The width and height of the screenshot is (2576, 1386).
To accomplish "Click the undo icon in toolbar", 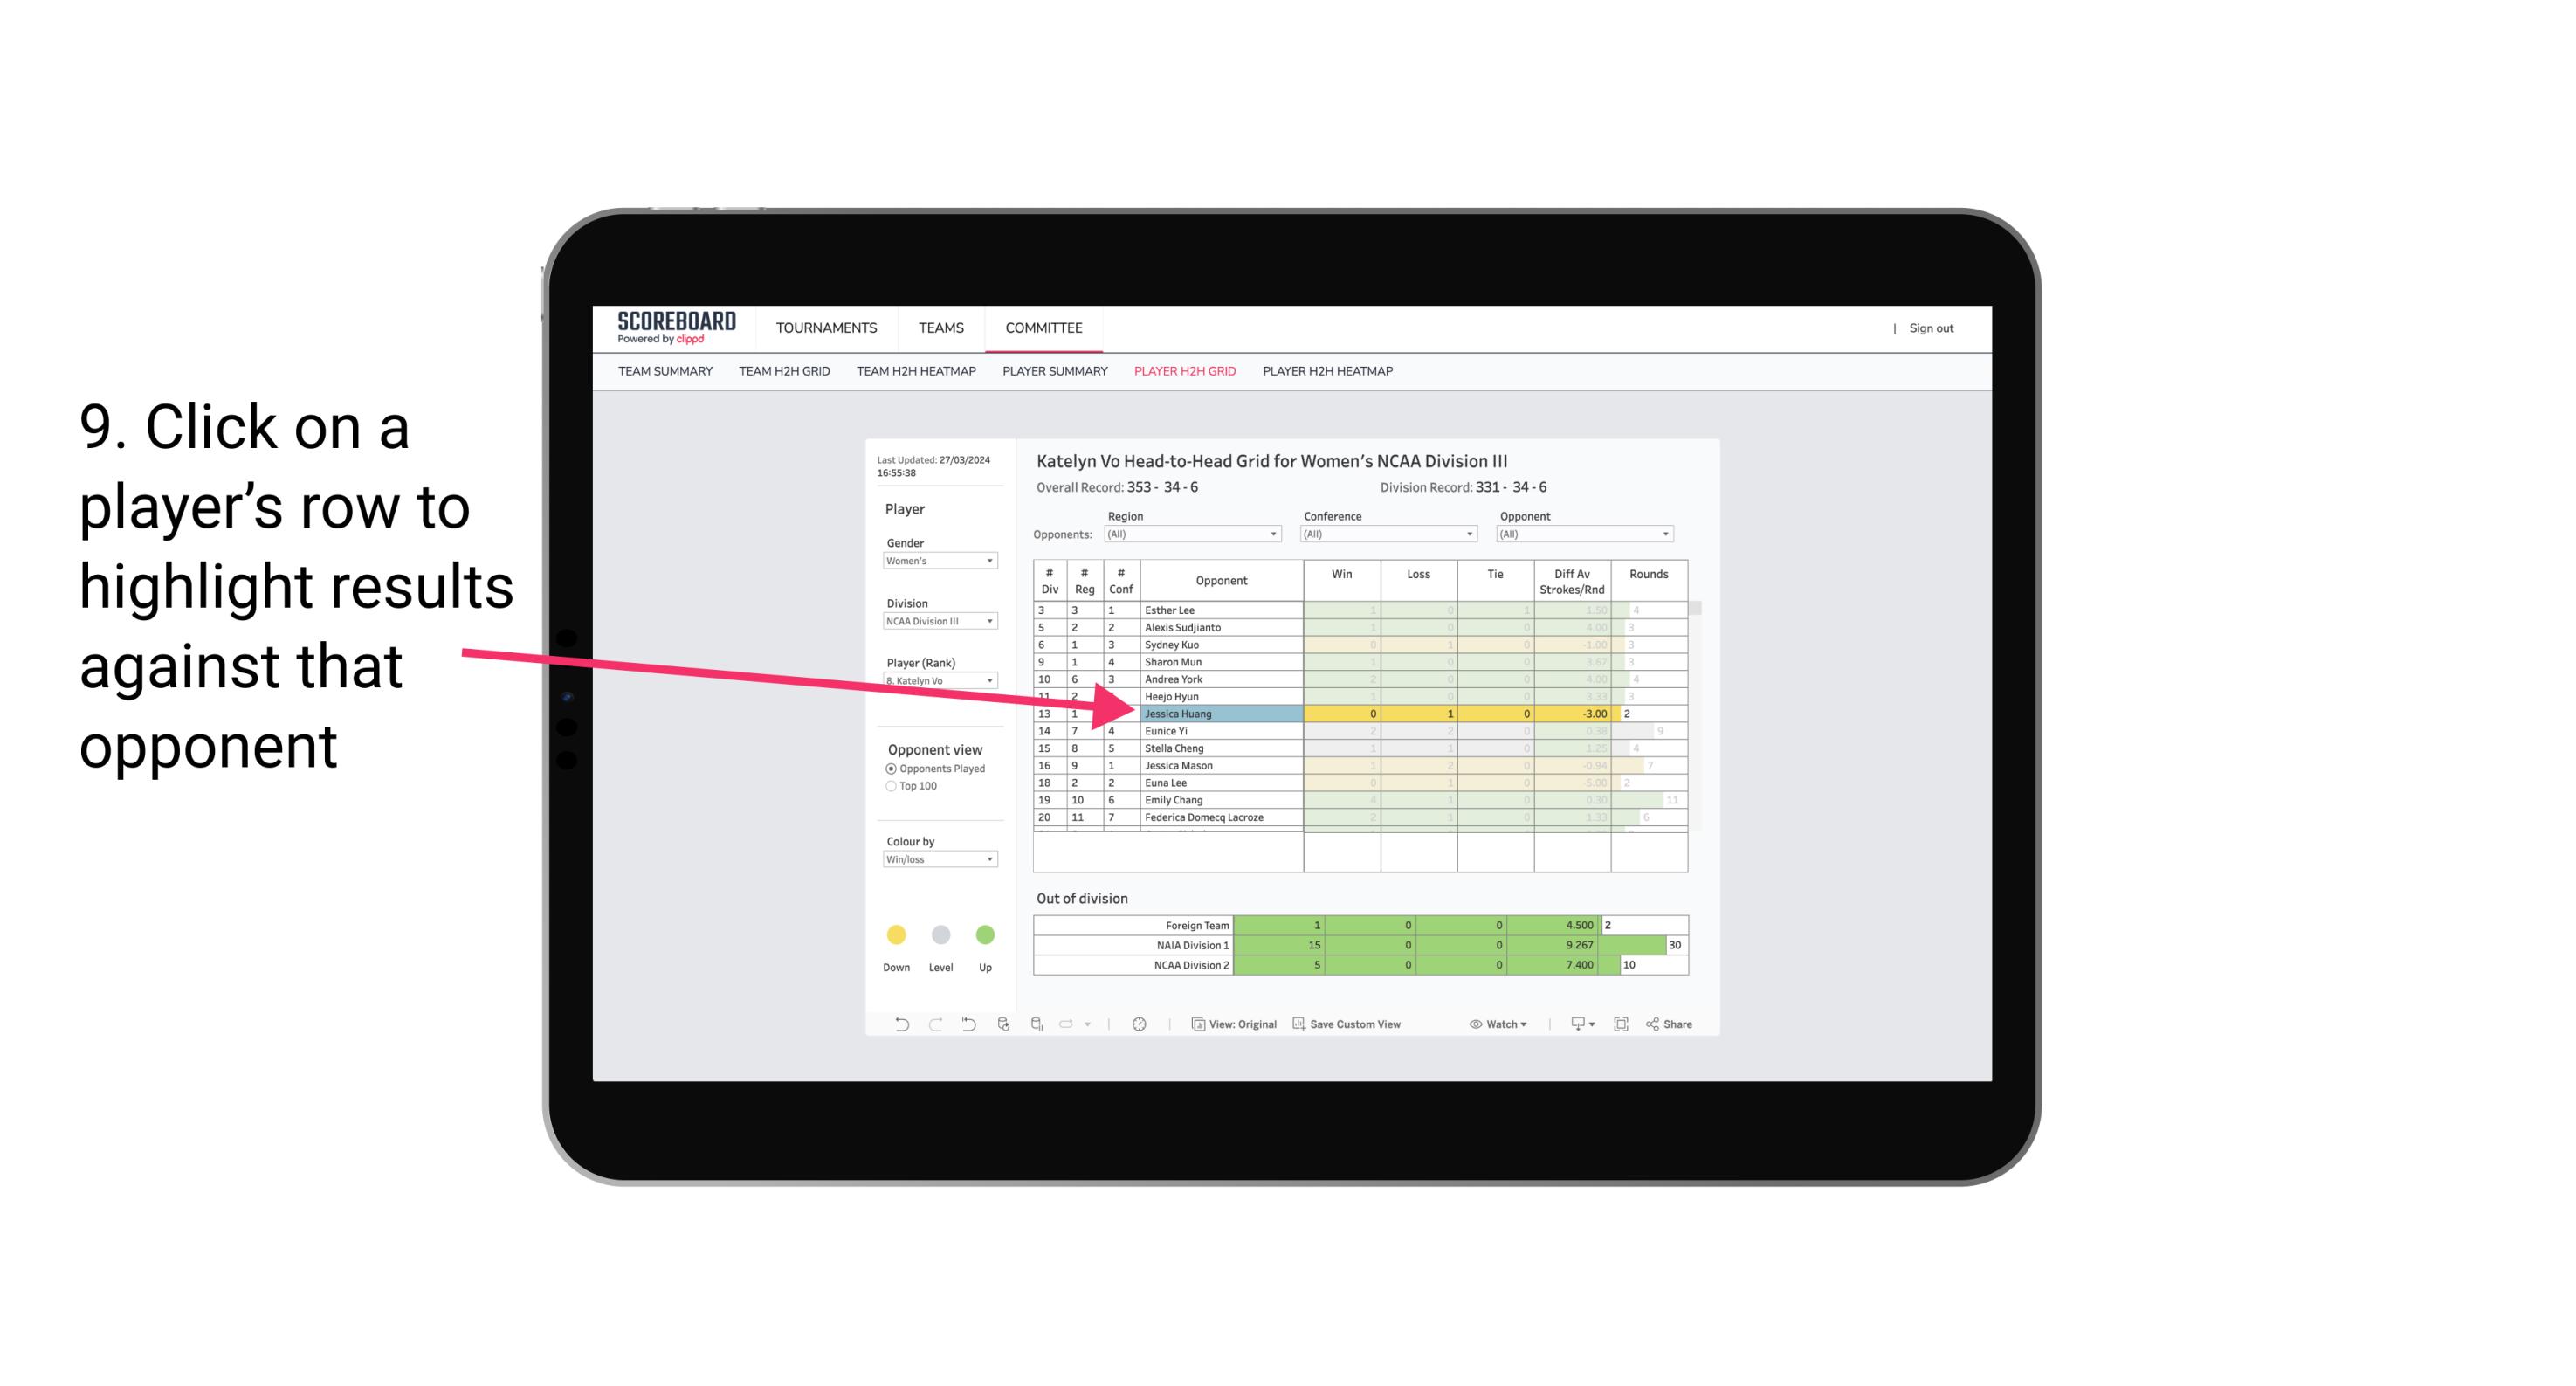I will pos(889,1026).
